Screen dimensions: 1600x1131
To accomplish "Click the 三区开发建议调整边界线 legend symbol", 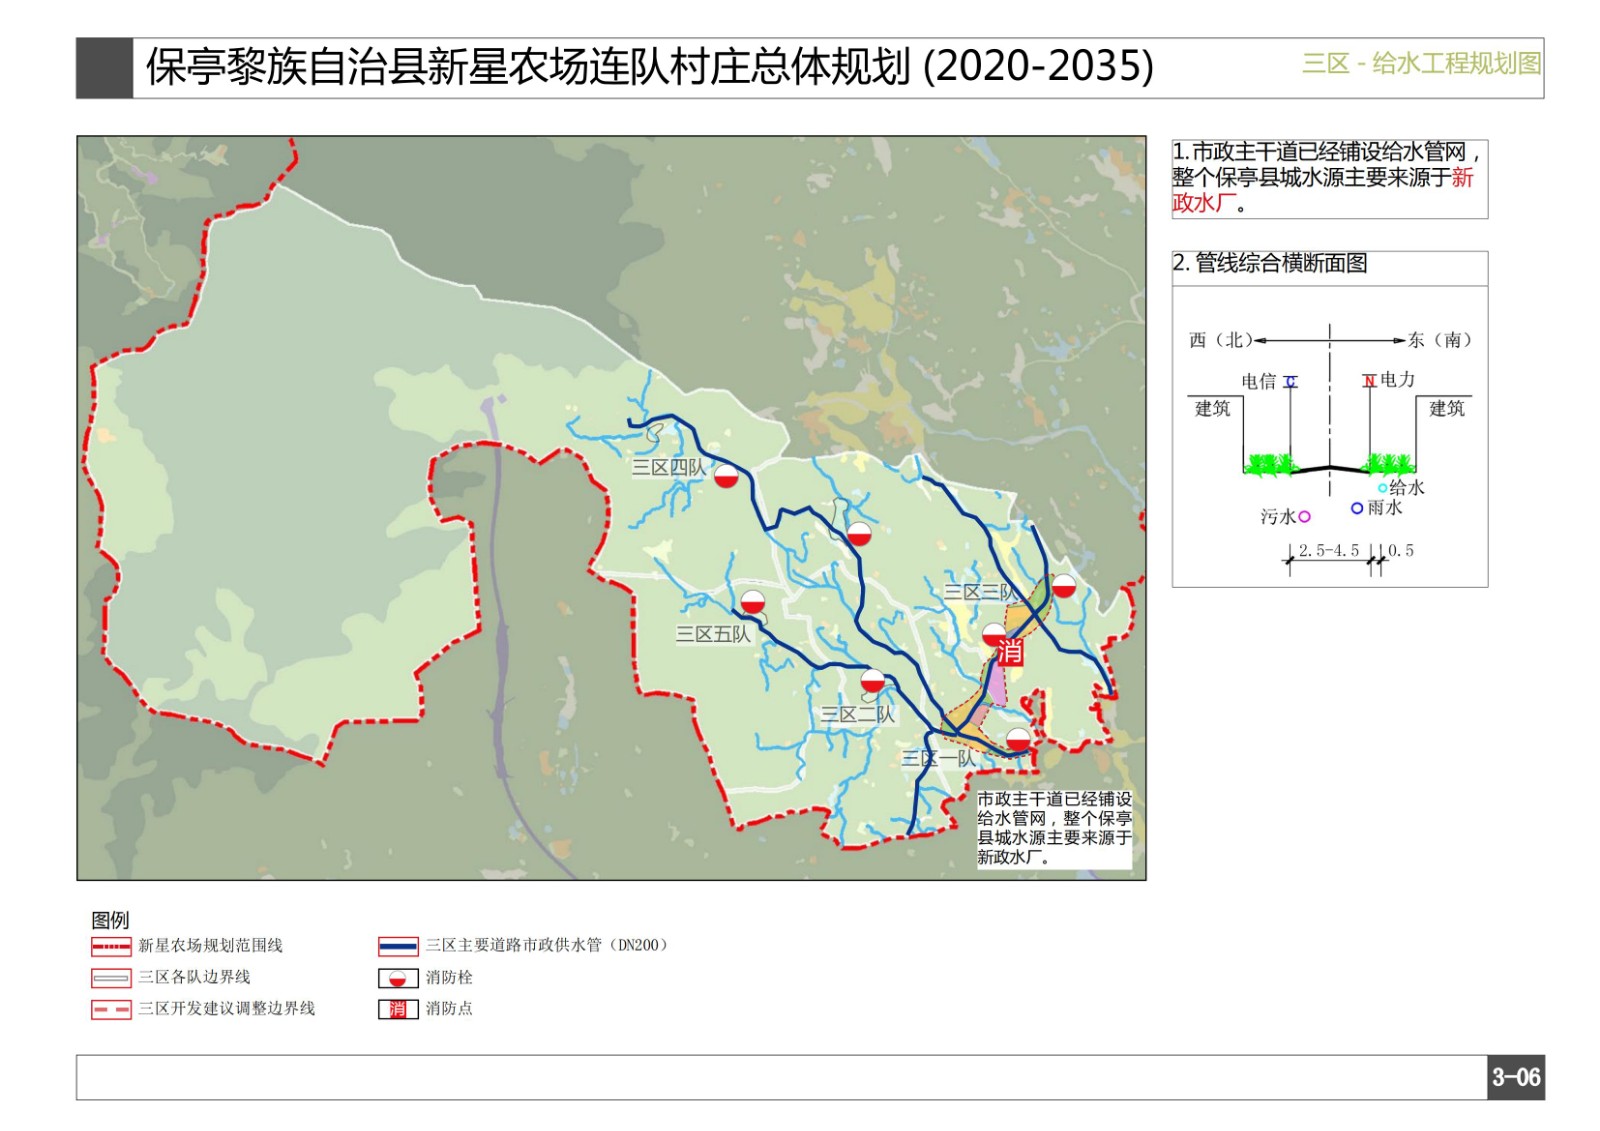I will [x=111, y=1009].
